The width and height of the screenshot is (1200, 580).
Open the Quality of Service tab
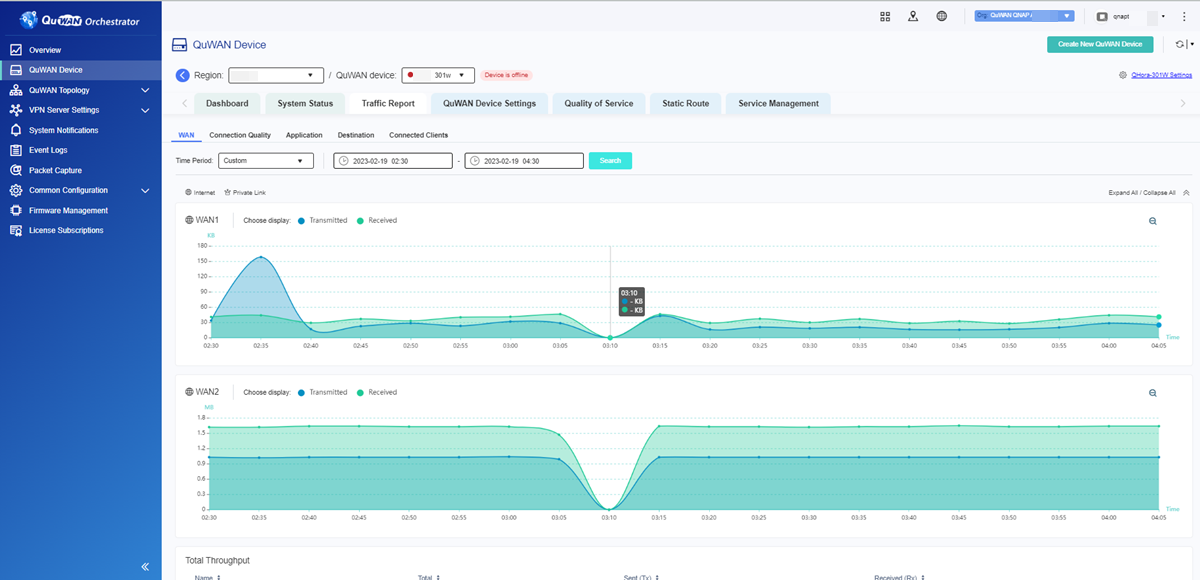tap(598, 103)
